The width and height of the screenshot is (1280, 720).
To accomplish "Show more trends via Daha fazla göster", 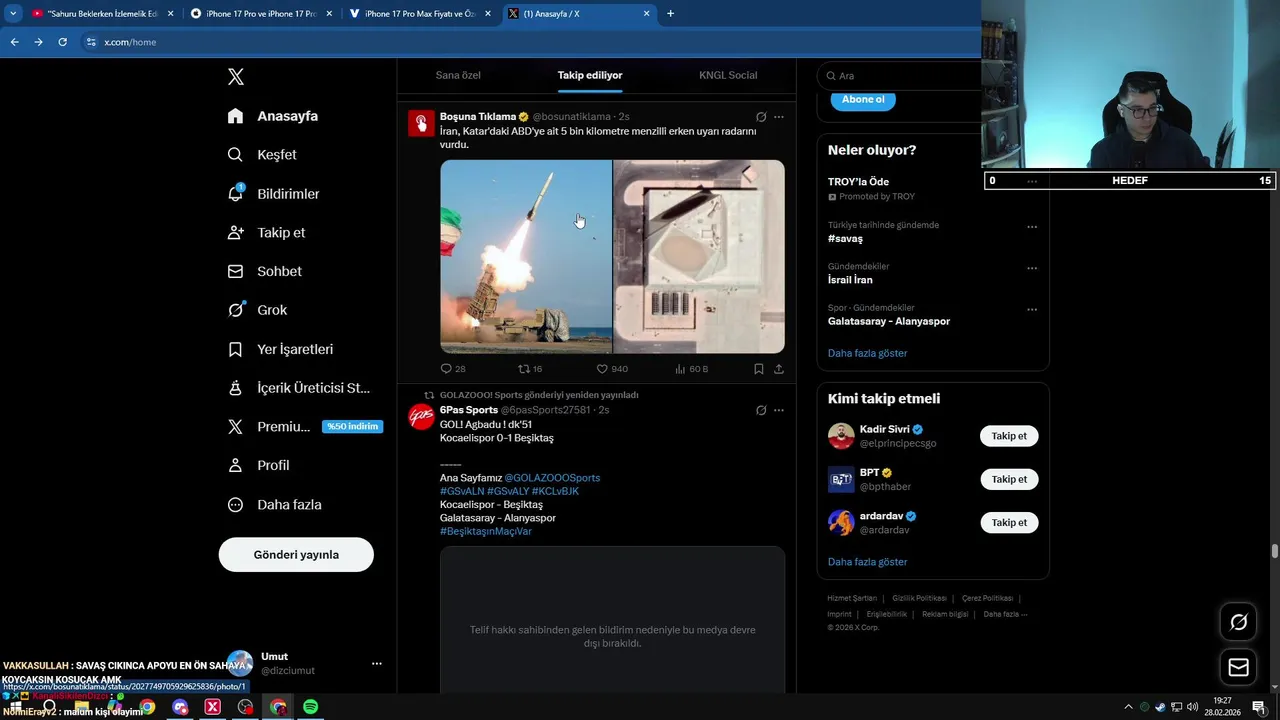I will 868,353.
